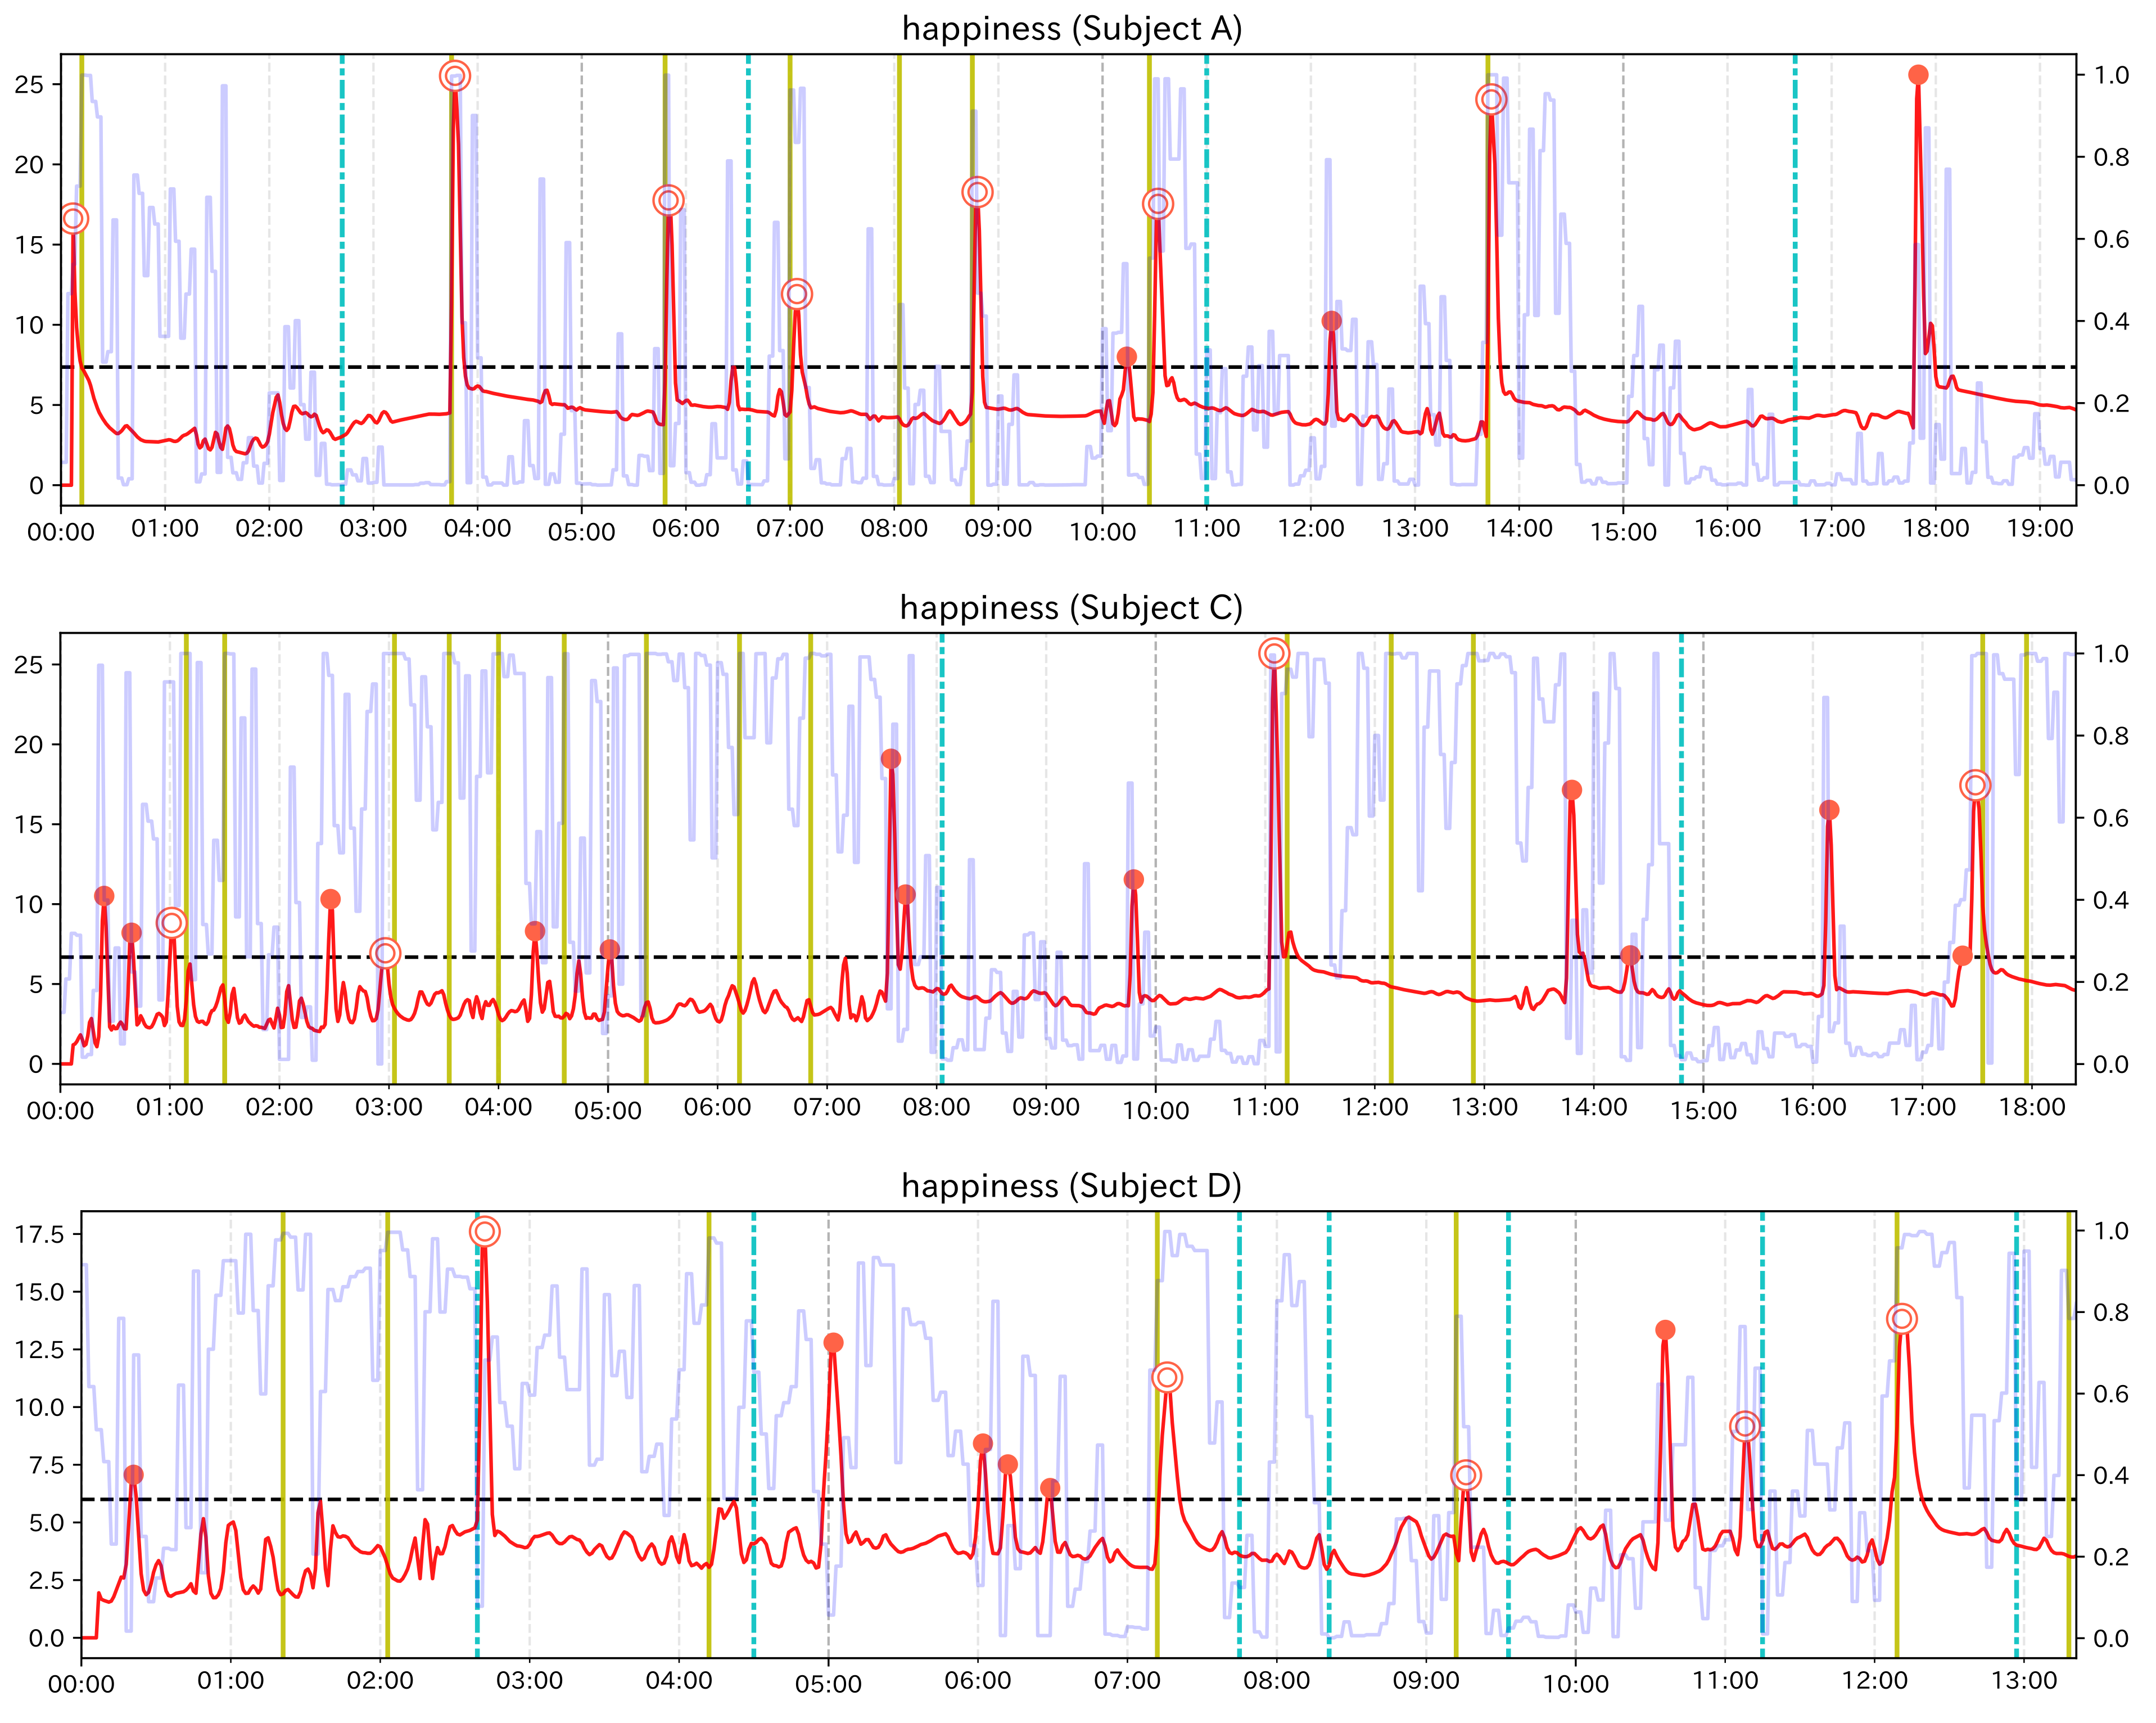Click the 'happiness (Subject D)' title
Viewport: 2156px width, 1723px height.
(x=1071, y=1186)
